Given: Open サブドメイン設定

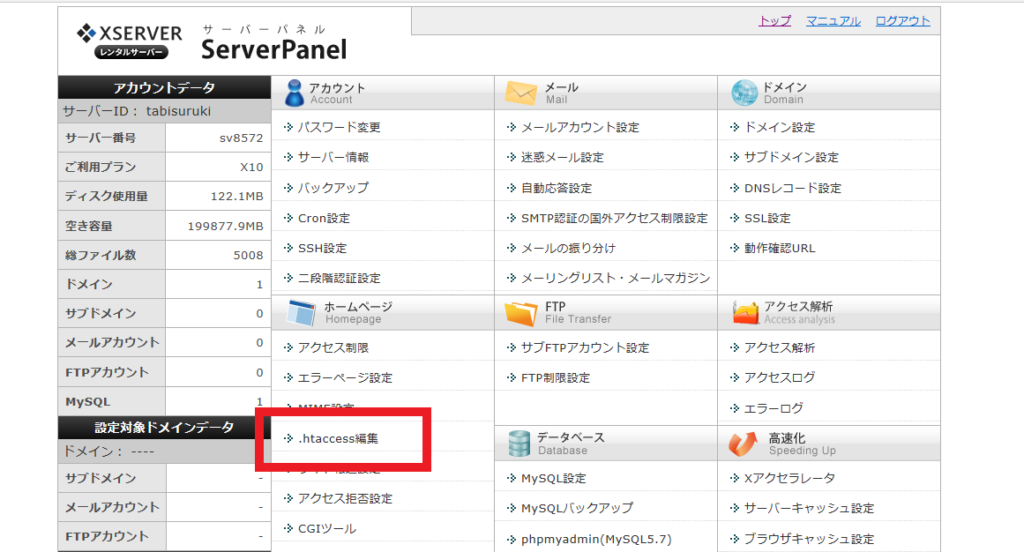Looking at the screenshot, I should click(792, 157).
